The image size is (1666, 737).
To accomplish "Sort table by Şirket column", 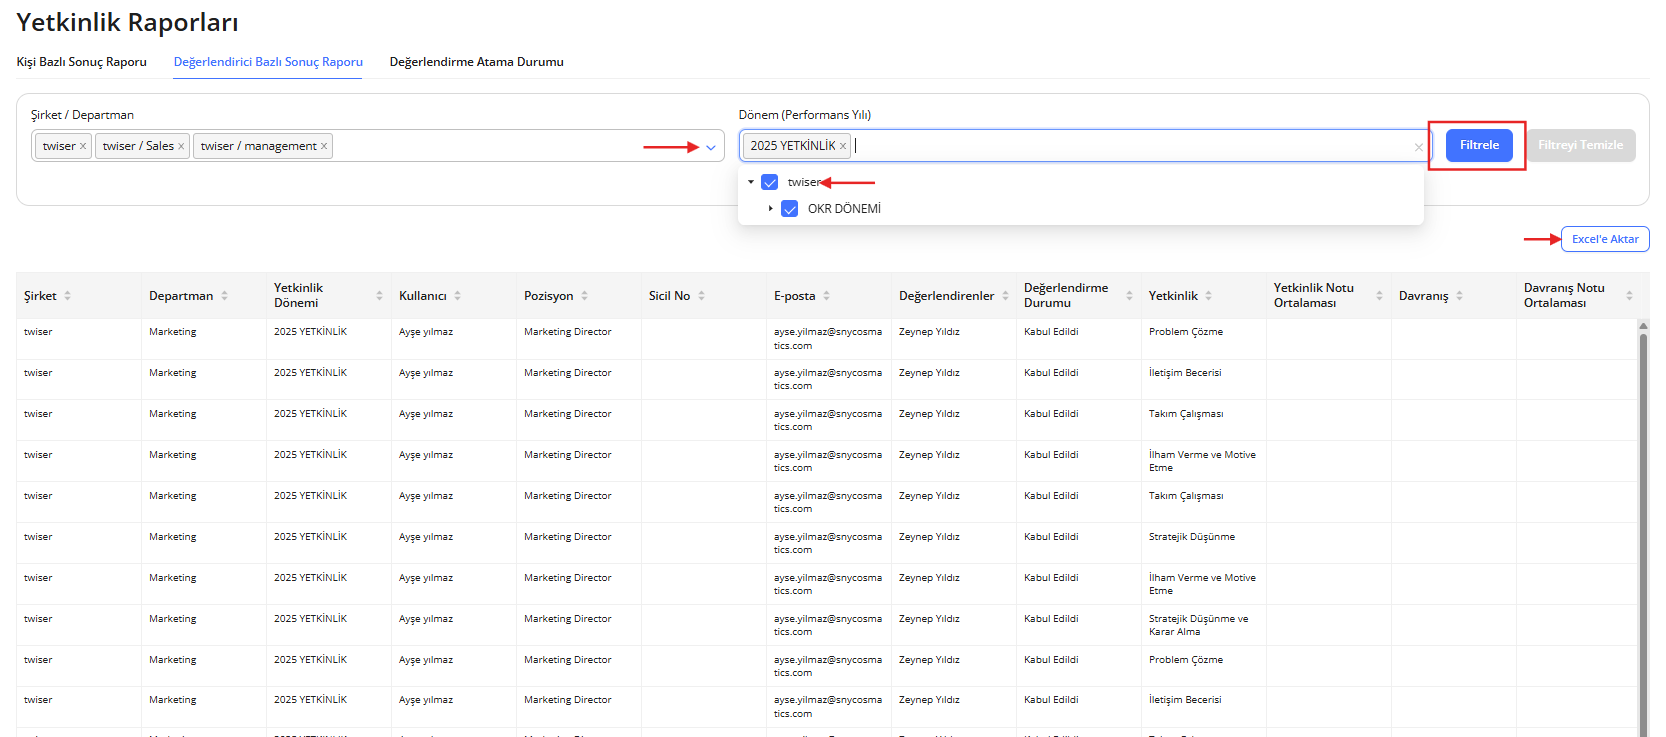I will 67,296.
